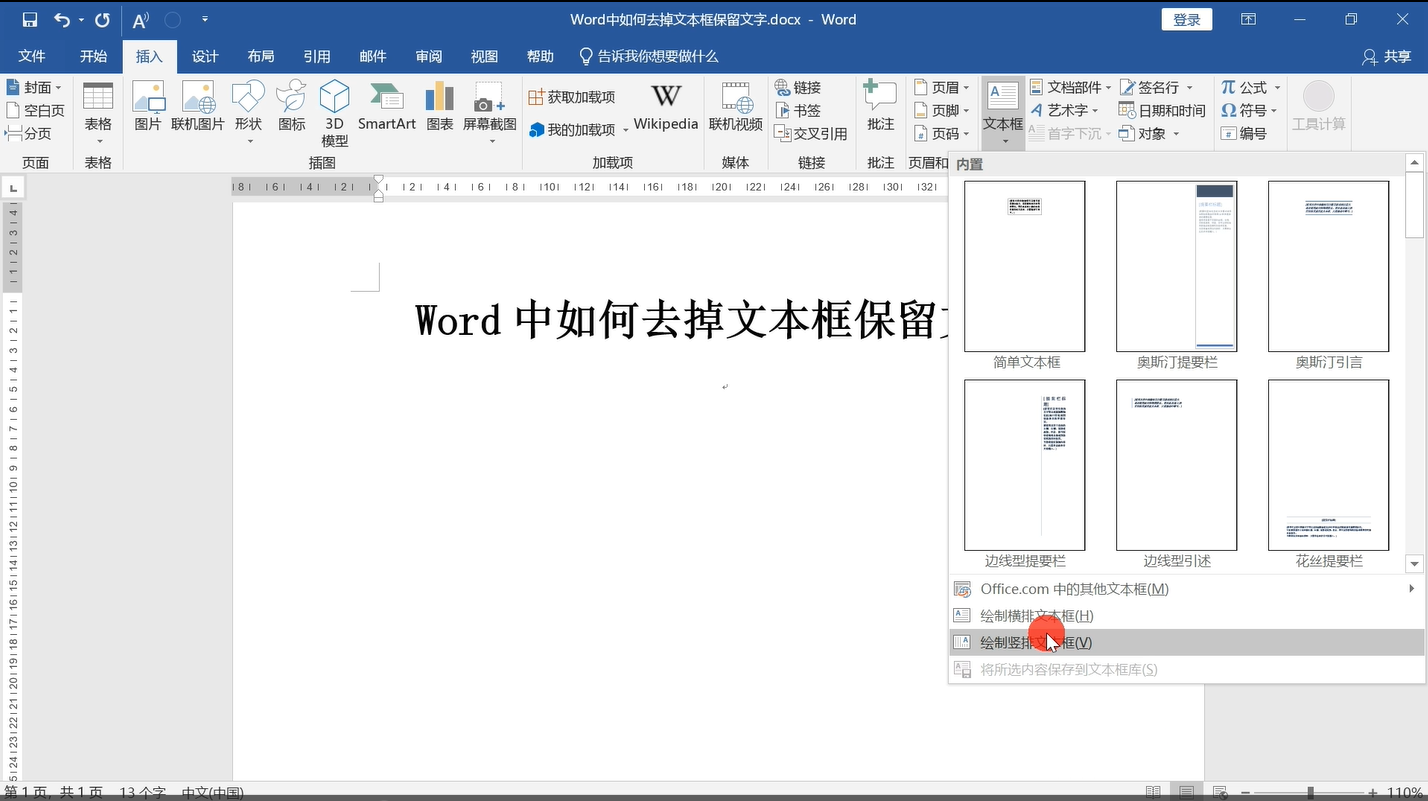Viewport: 1428px width, 801px height.
Task: Insert a chart using 图表
Action: 439,107
